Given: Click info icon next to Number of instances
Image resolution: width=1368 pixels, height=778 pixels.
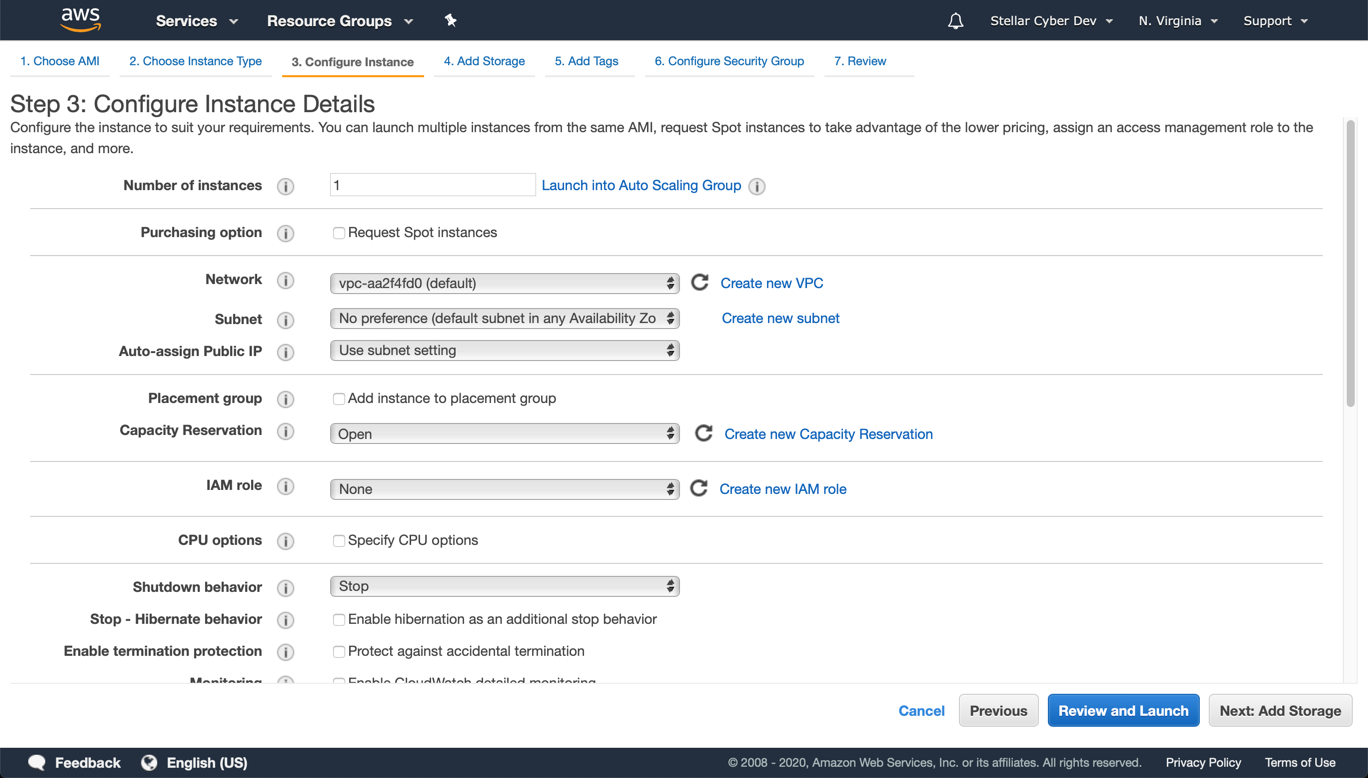Looking at the screenshot, I should tap(286, 187).
